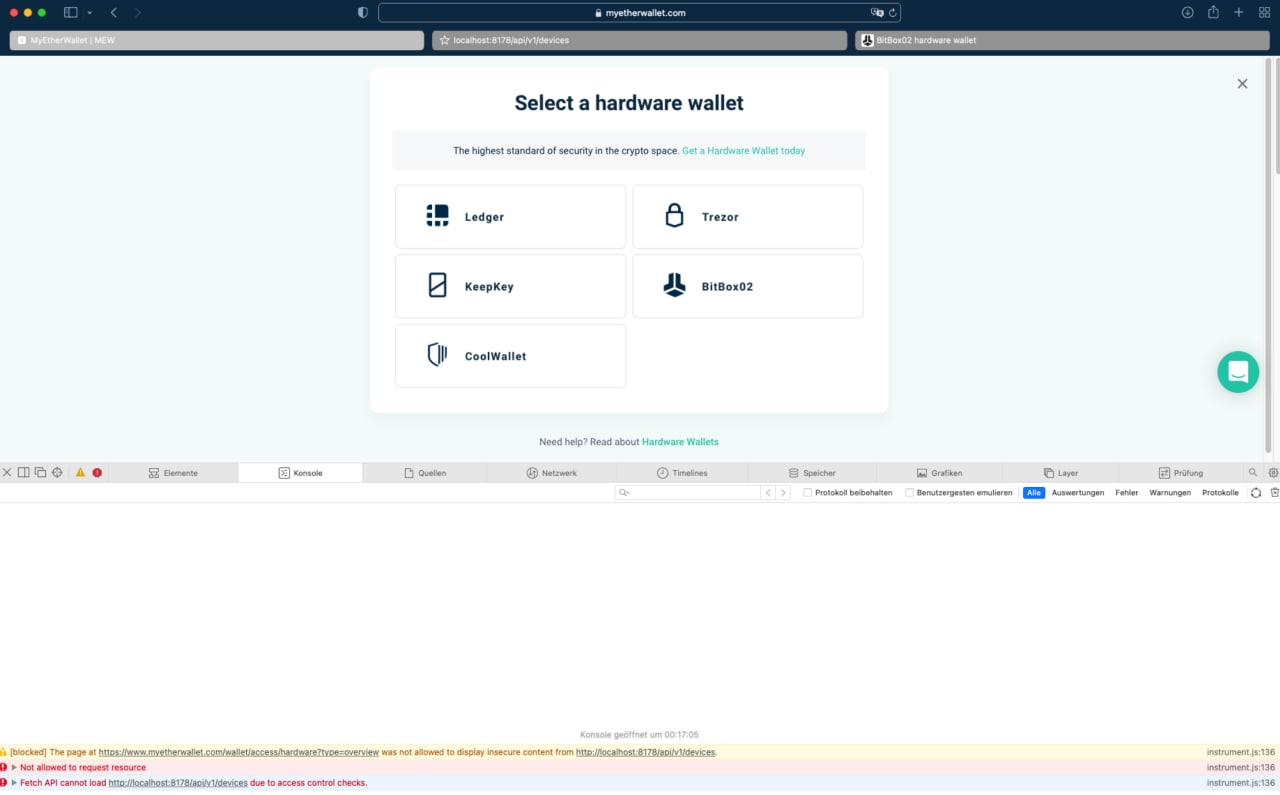Filter console to show only Warnungen
The height and width of the screenshot is (795, 1280).
pyautogui.click(x=1170, y=492)
